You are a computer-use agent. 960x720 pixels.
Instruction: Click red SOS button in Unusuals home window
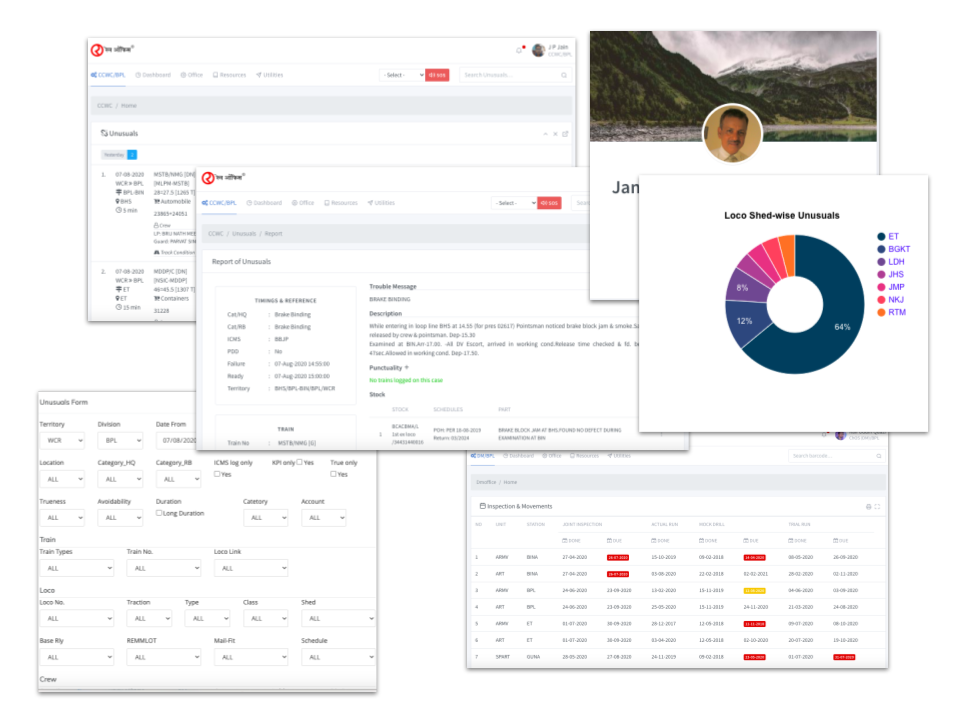pyautogui.click(x=437, y=75)
